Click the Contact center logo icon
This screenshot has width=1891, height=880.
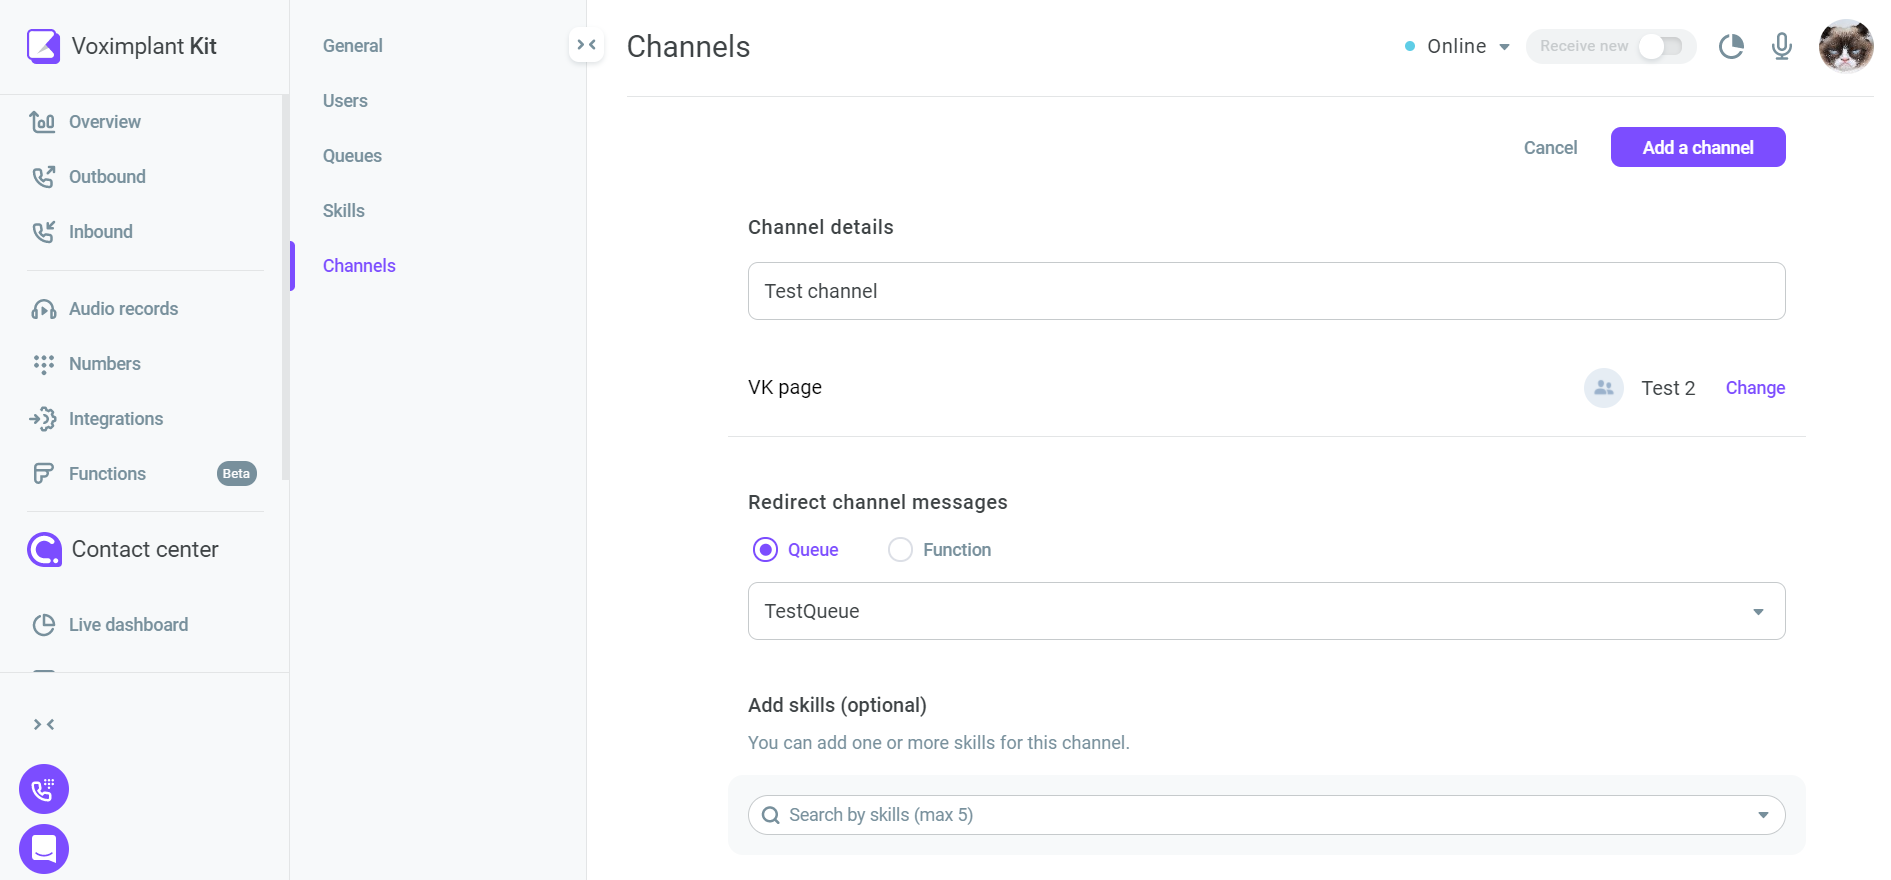pos(44,549)
